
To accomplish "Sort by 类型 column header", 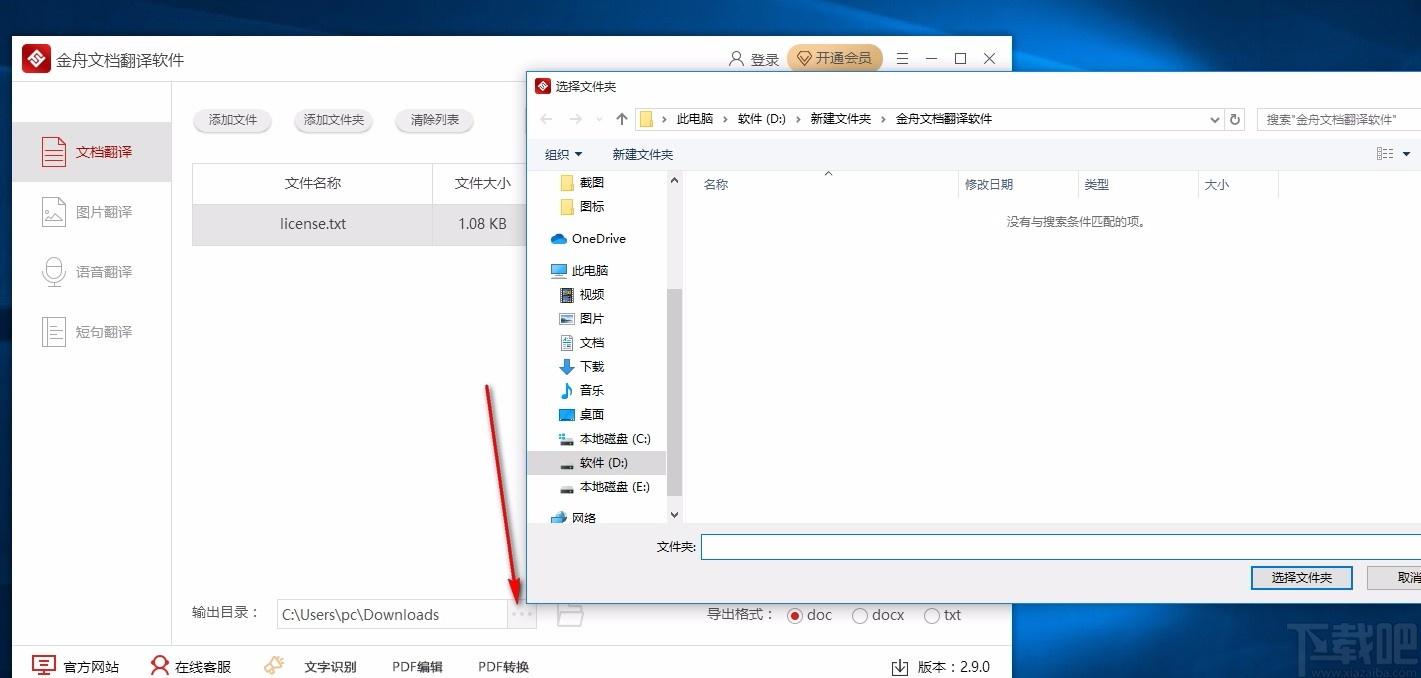I will point(1097,185).
